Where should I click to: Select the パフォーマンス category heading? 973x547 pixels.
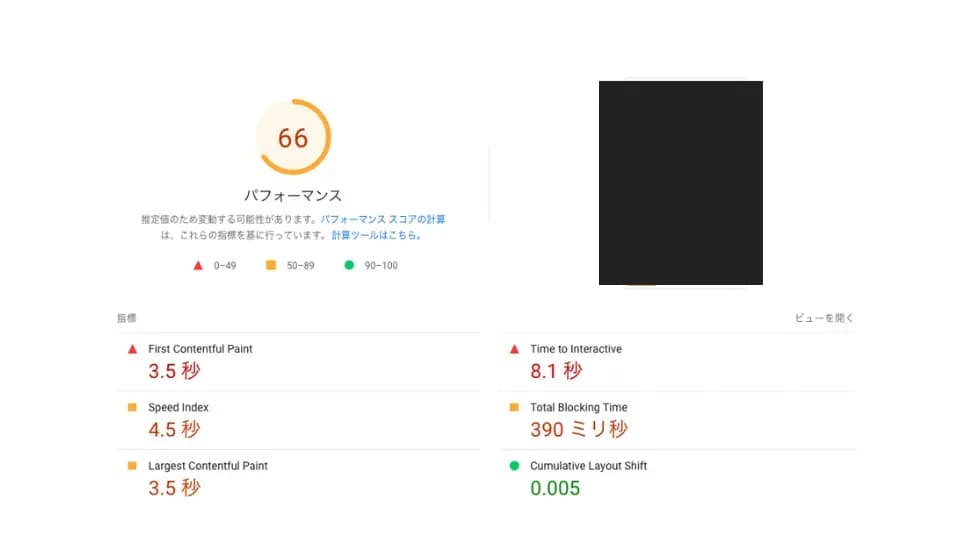point(293,196)
